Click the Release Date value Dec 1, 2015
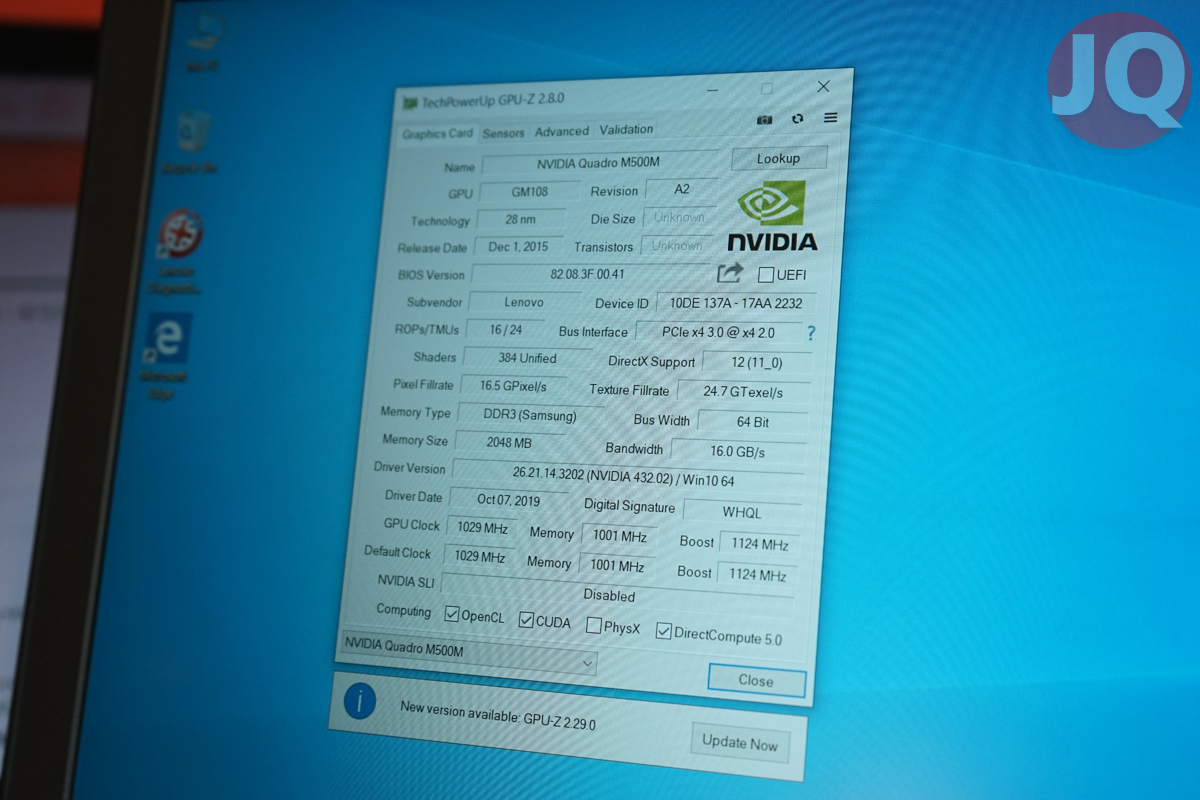The width and height of the screenshot is (1200, 800). pos(518,246)
